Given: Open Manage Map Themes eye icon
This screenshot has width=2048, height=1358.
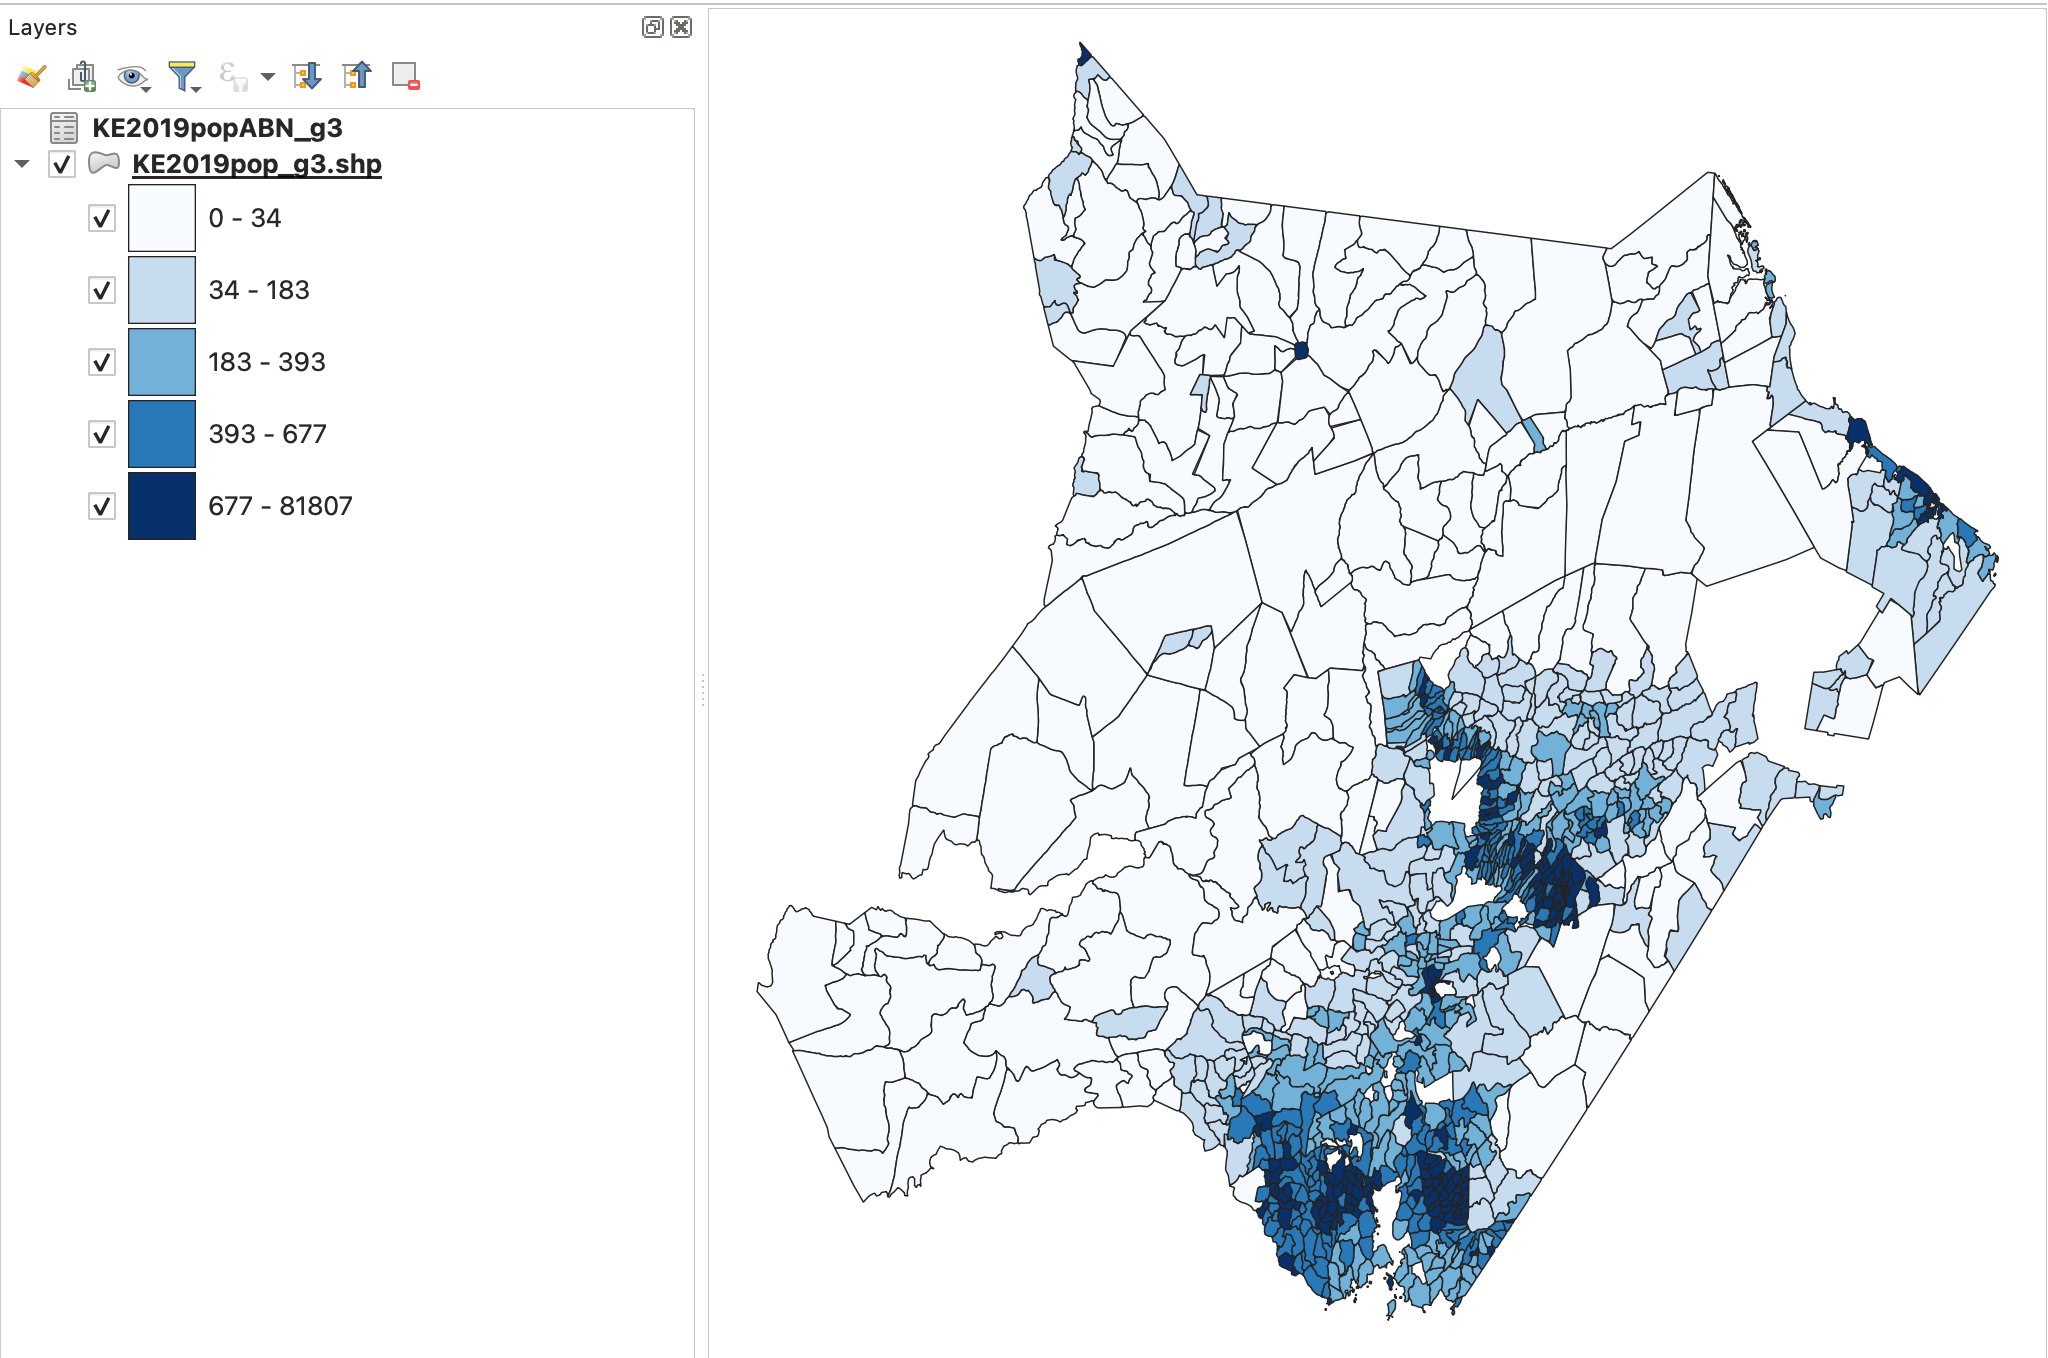Looking at the screenshot, I should click(x=132, y=77).
